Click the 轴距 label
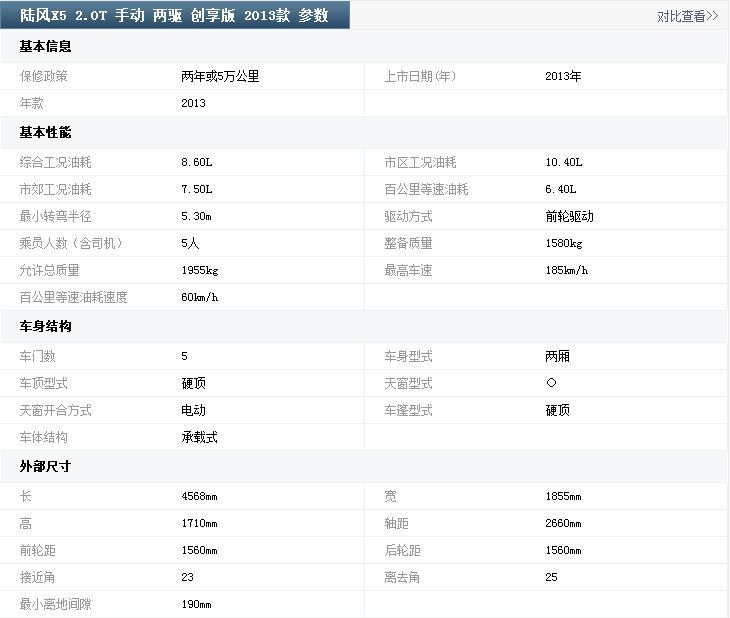This screenshot has width=730, height=618. (x=396, y=524)
